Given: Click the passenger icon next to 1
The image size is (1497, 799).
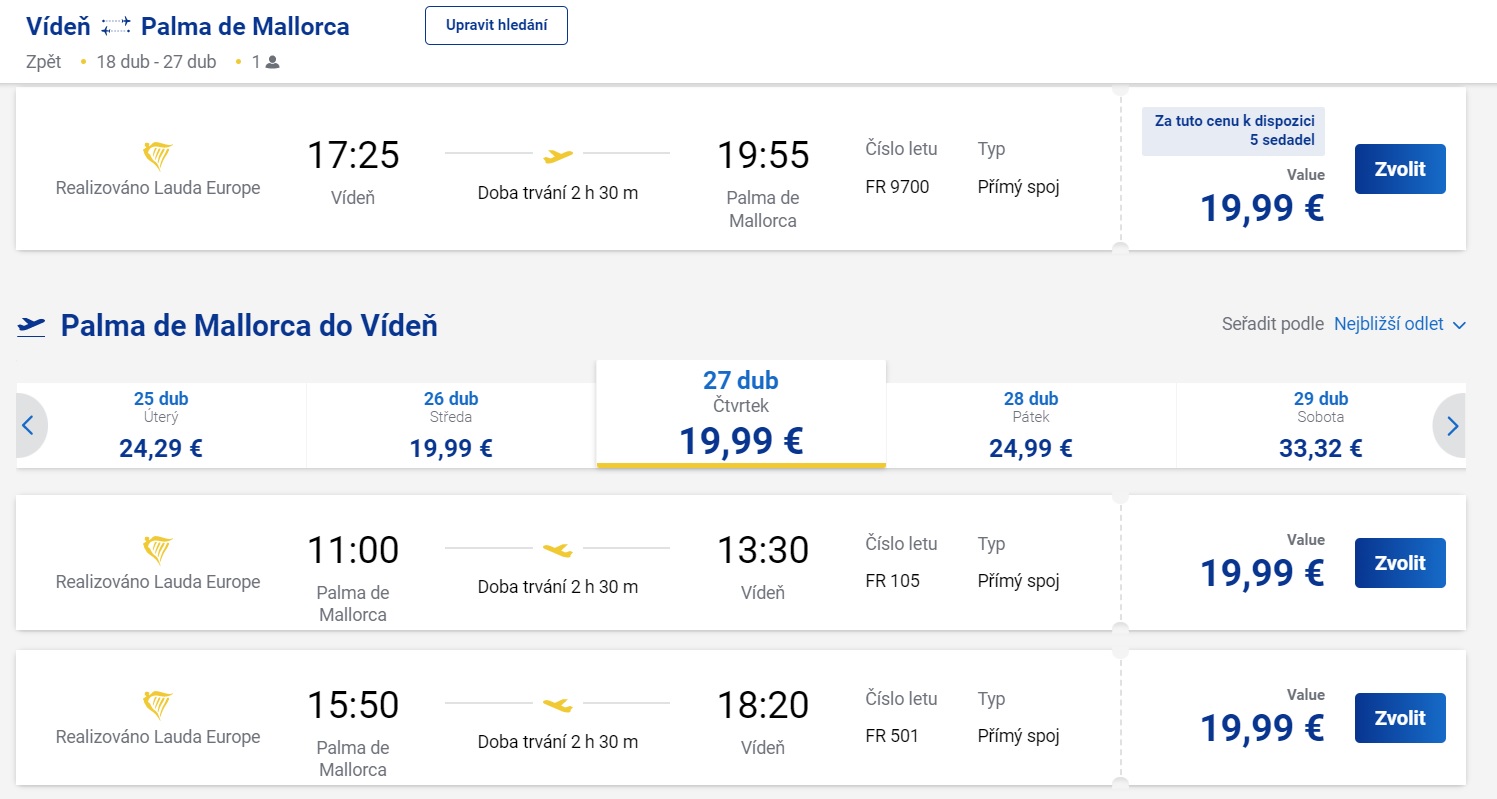Looking at the screenshot, I should coord(273,62).
